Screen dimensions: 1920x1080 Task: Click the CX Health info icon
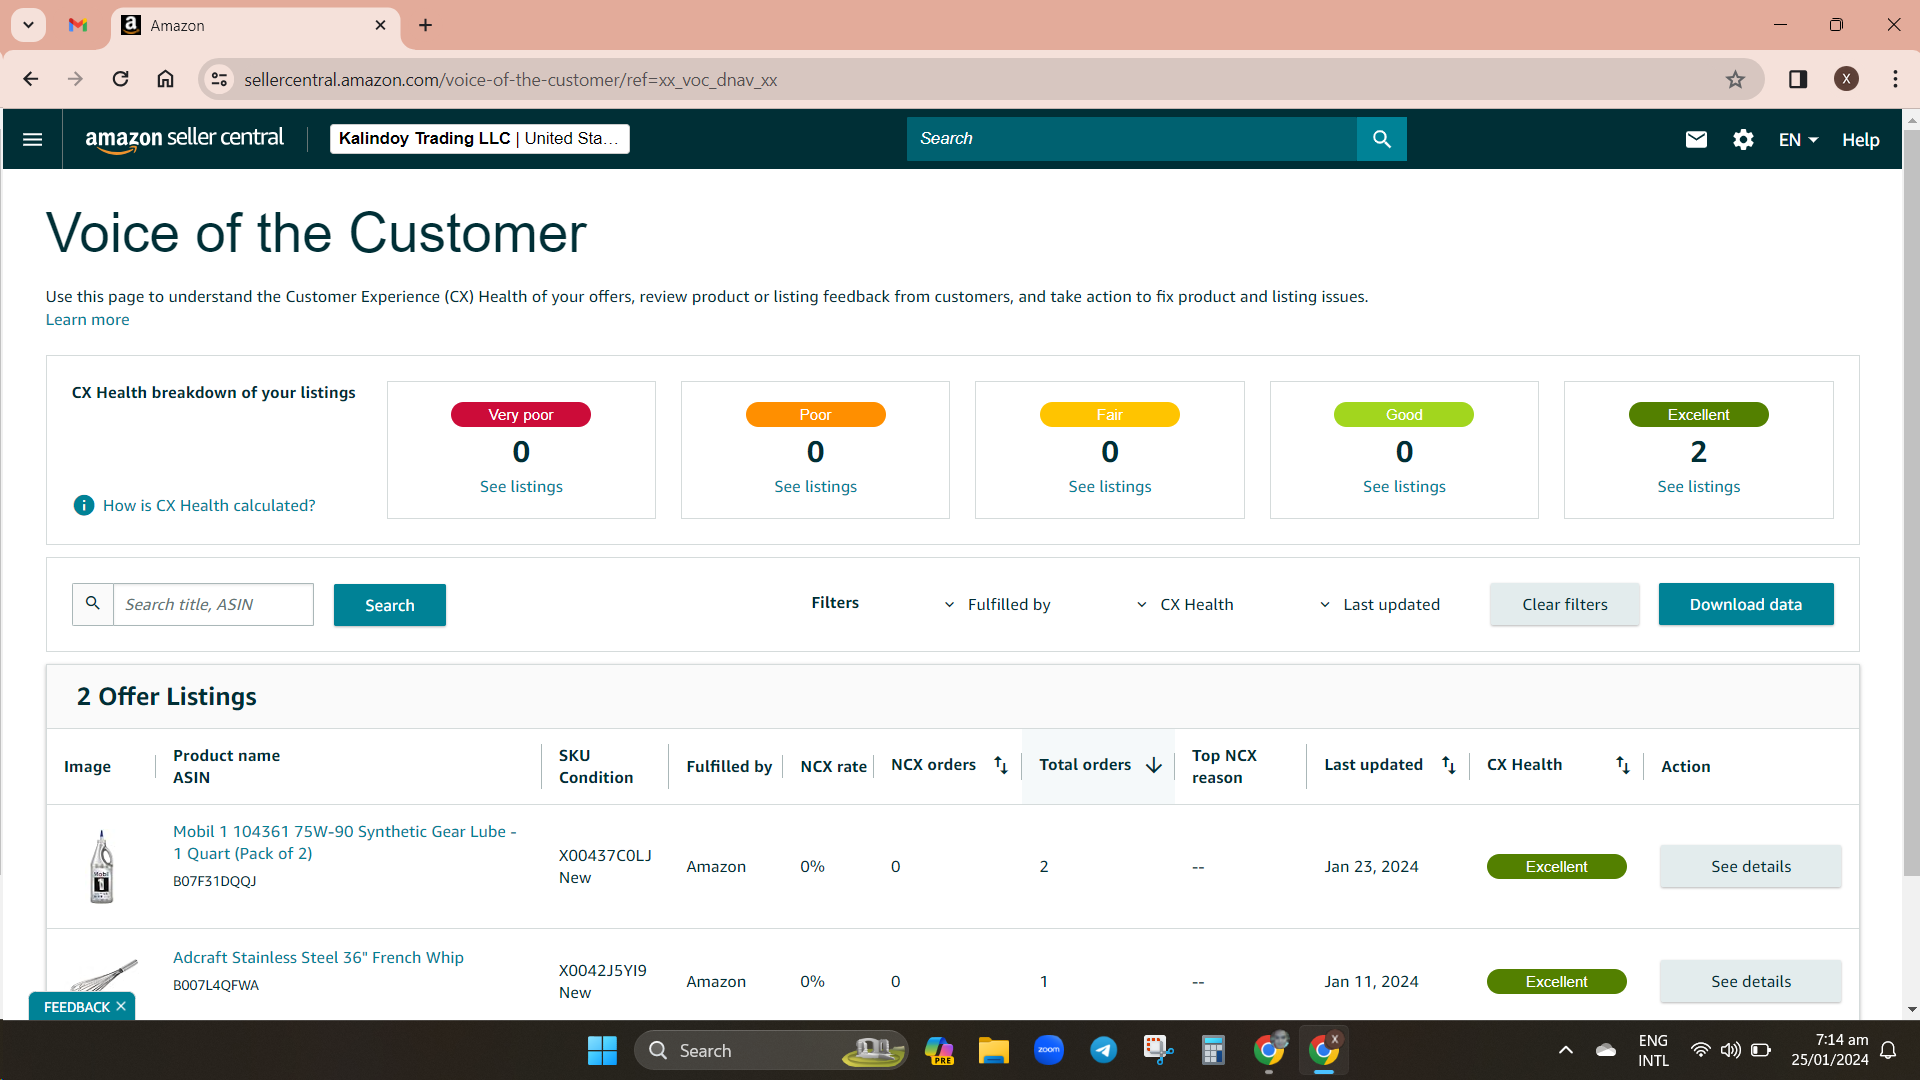coord(84,505)
